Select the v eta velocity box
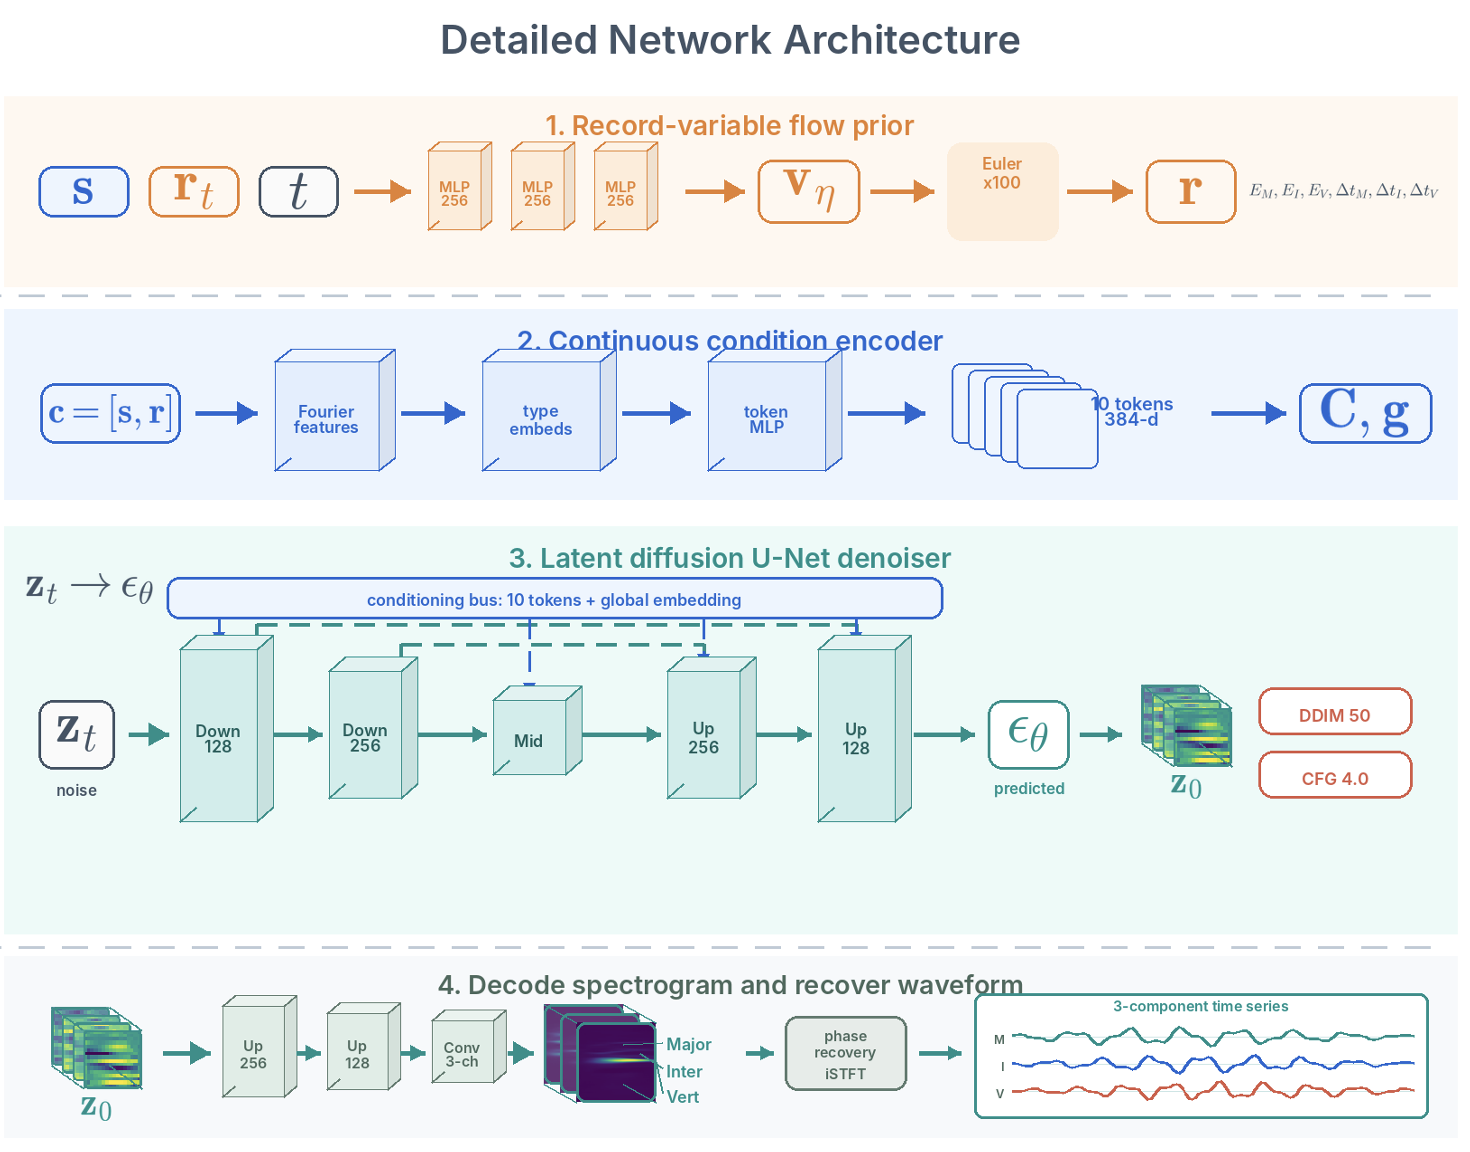This screenshot has height=1152, width=1470. pos(809,191)
